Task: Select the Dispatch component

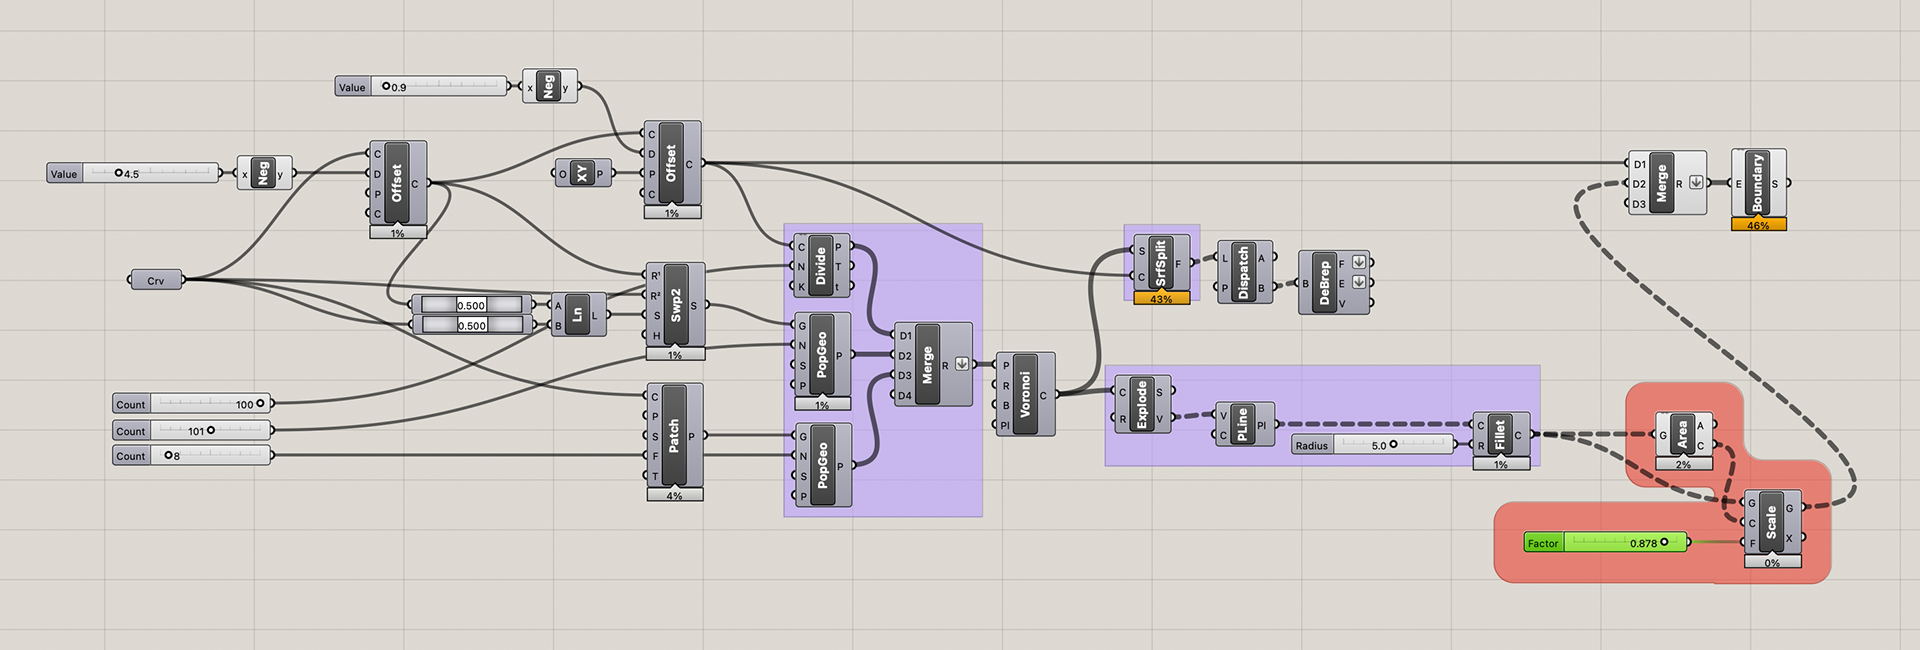Action: pos(1244,271)
